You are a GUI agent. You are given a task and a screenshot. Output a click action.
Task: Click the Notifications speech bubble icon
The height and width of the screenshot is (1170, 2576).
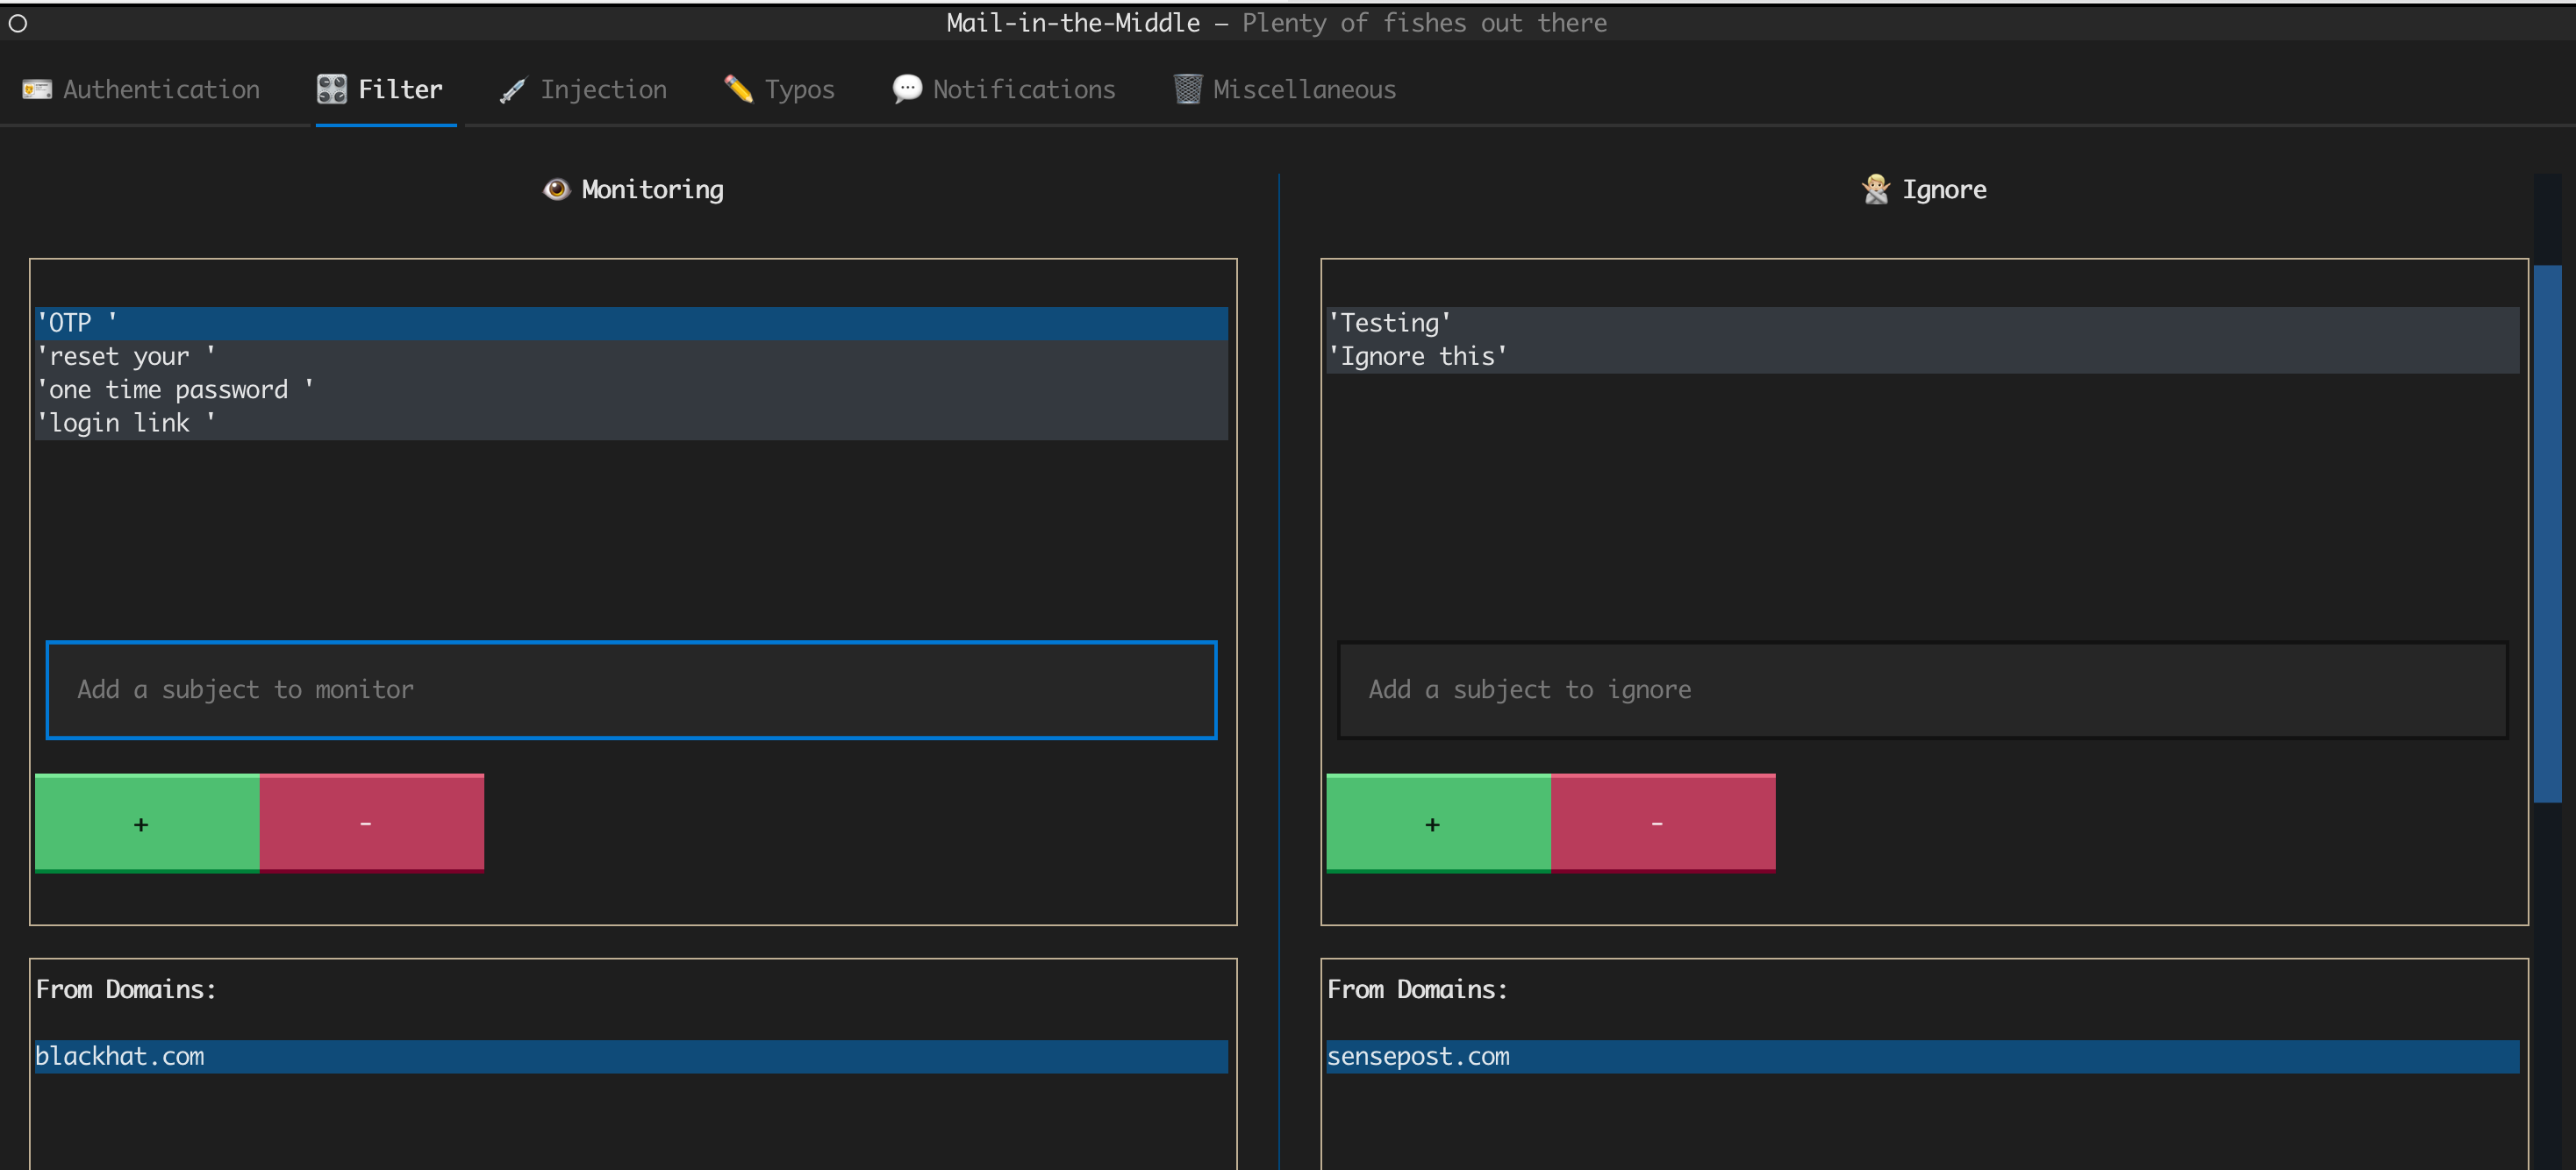pyautogui.click(x=906, y=89)
